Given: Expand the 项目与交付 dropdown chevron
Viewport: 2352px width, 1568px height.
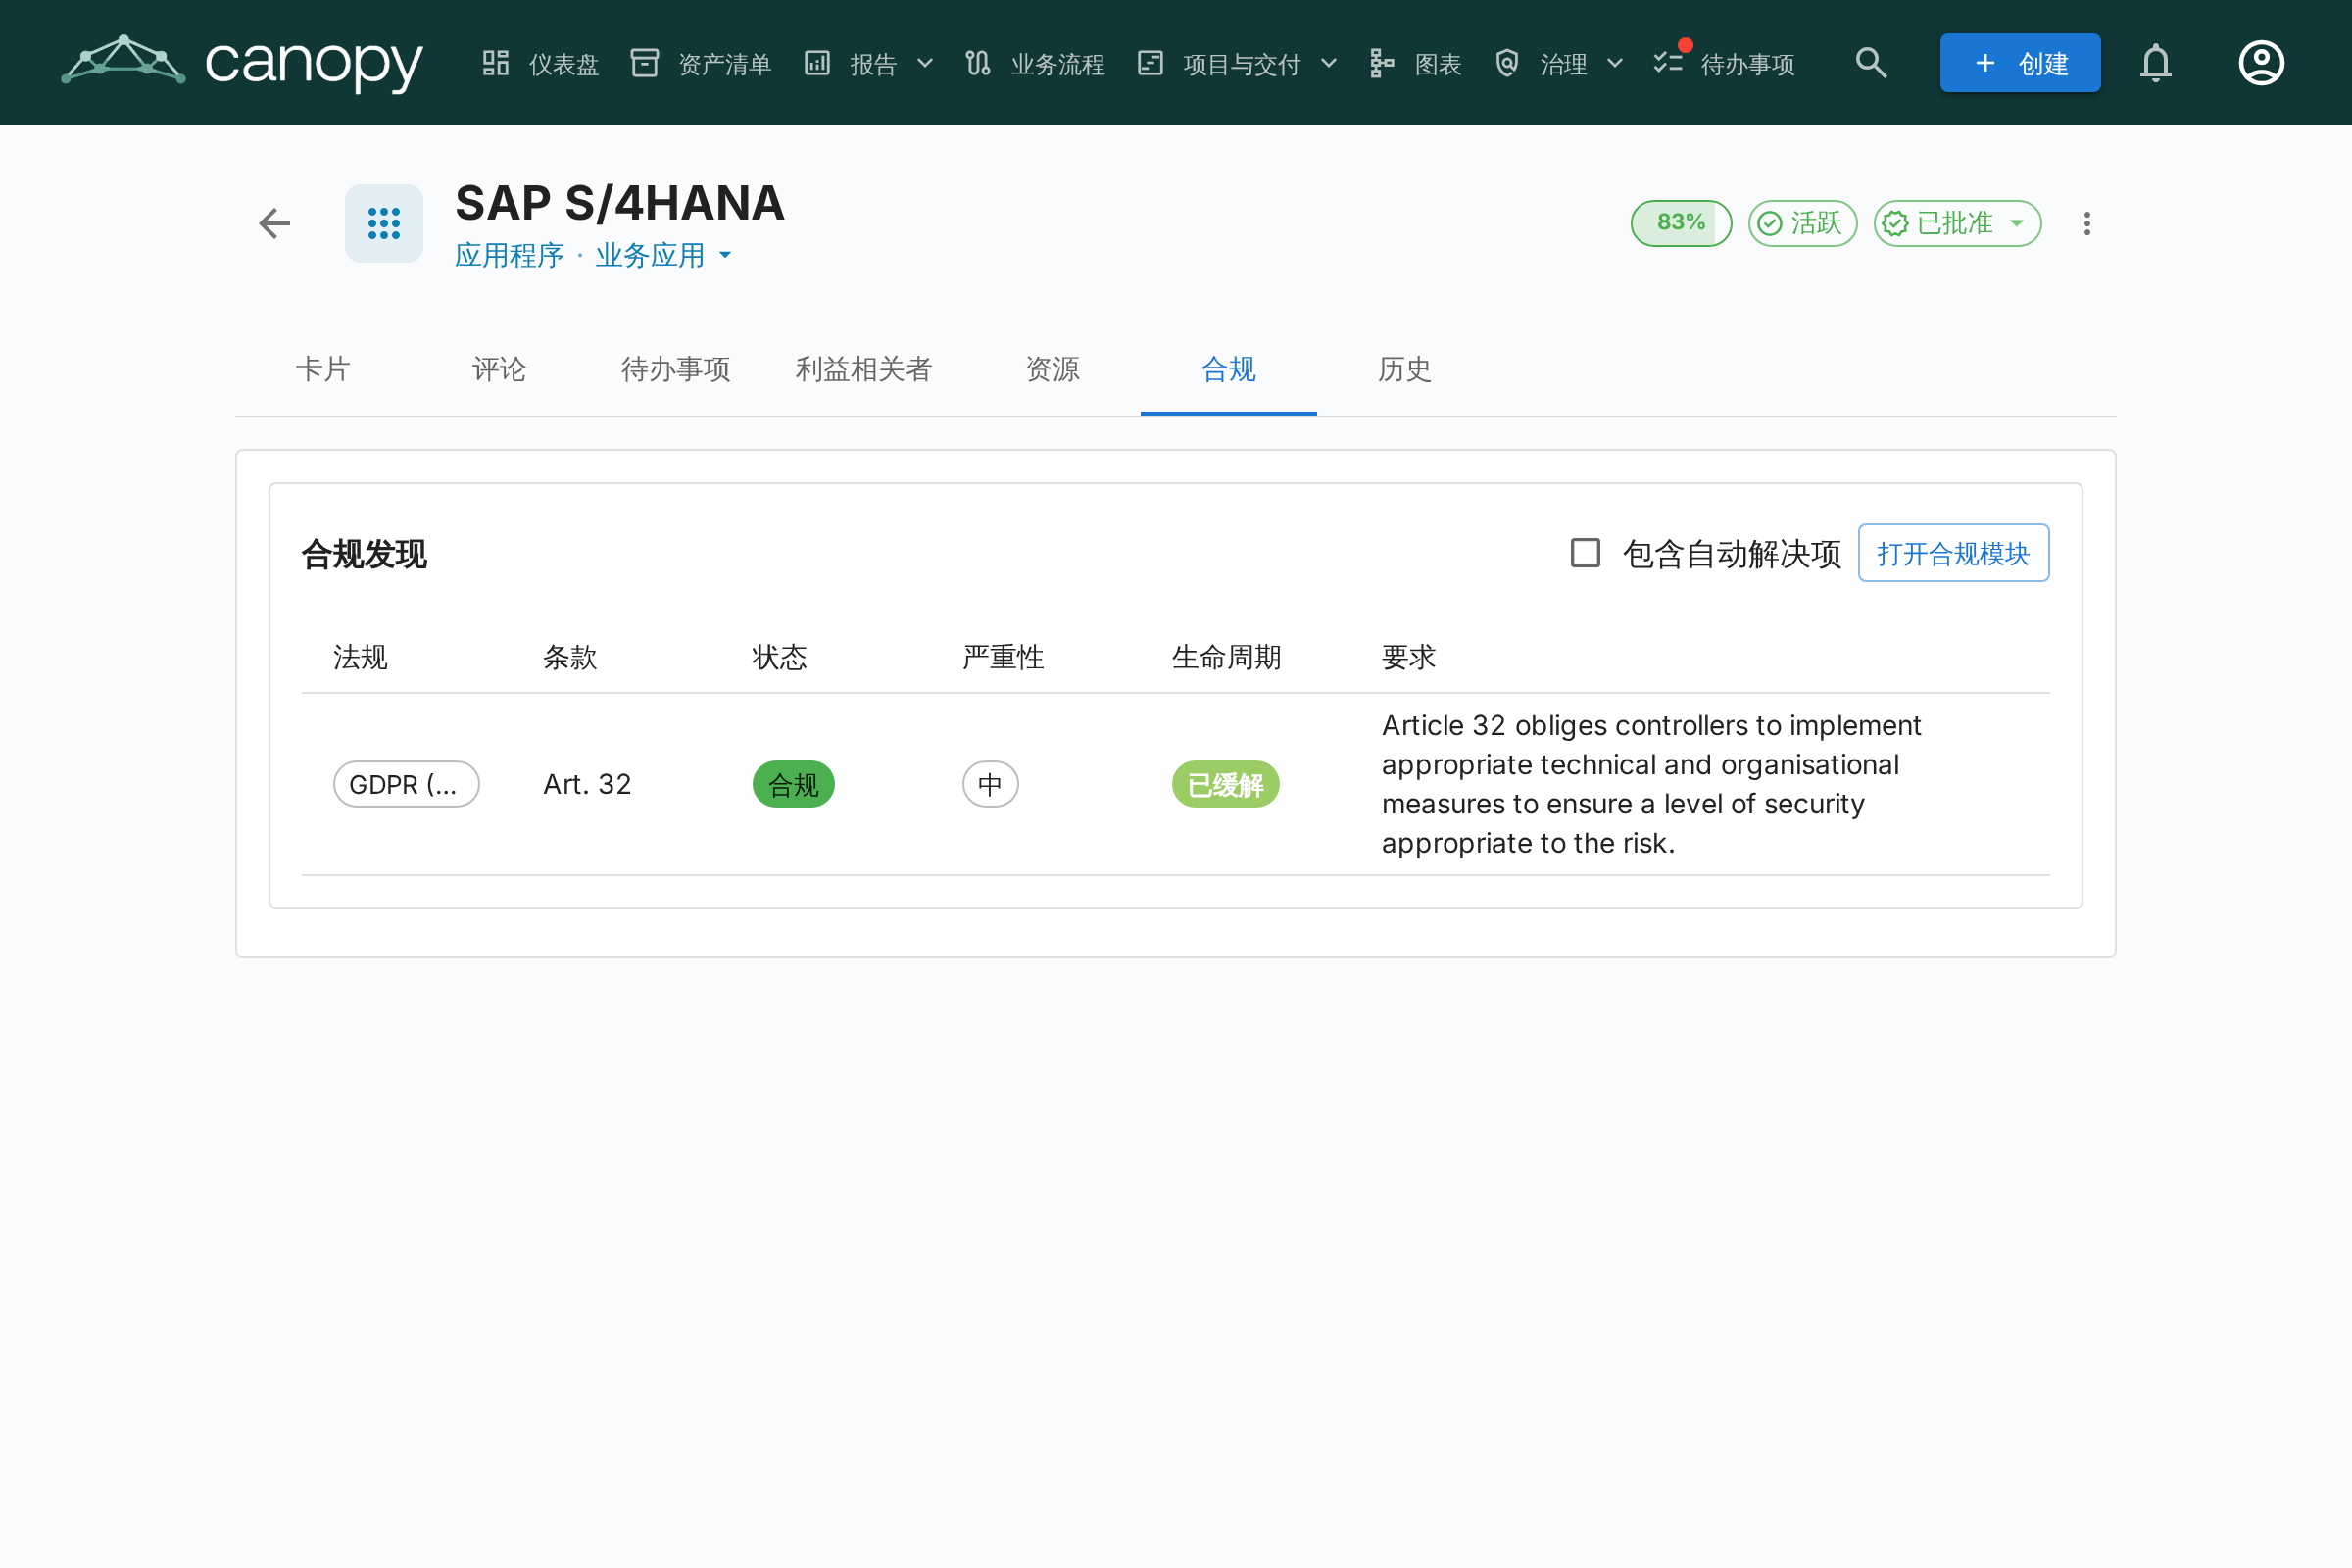Looking at the screenshot, I should pyautogui.click(x=1329, y=63).
